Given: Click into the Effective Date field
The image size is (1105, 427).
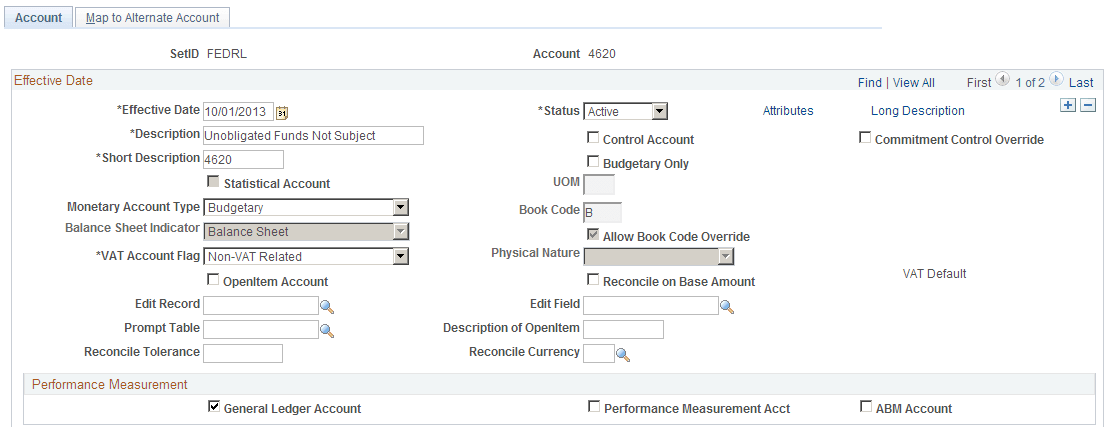Looking at the screenshot, I should (238, 111).
